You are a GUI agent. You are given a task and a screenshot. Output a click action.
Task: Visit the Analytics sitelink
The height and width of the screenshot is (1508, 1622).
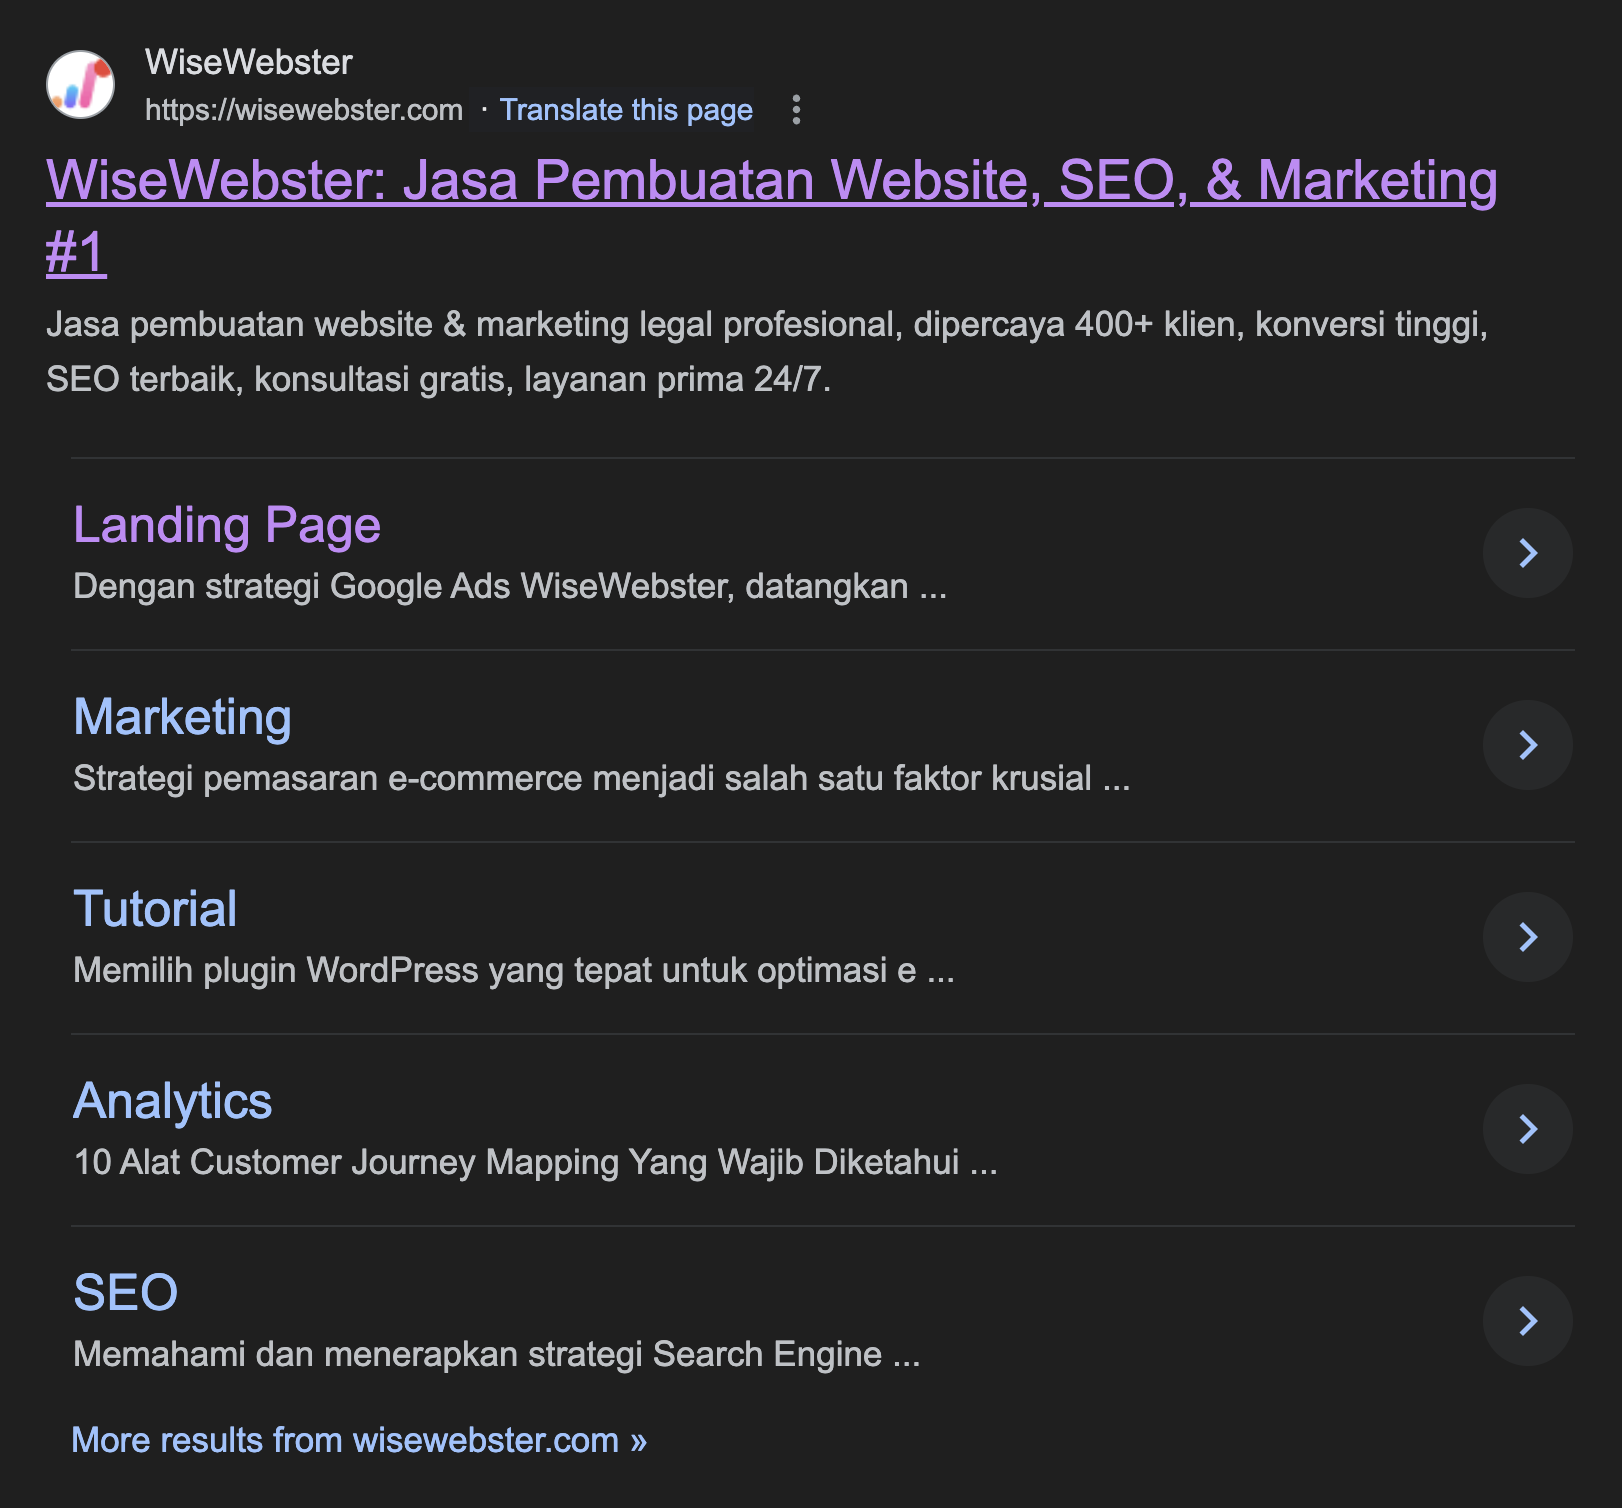click(172, 1102)
